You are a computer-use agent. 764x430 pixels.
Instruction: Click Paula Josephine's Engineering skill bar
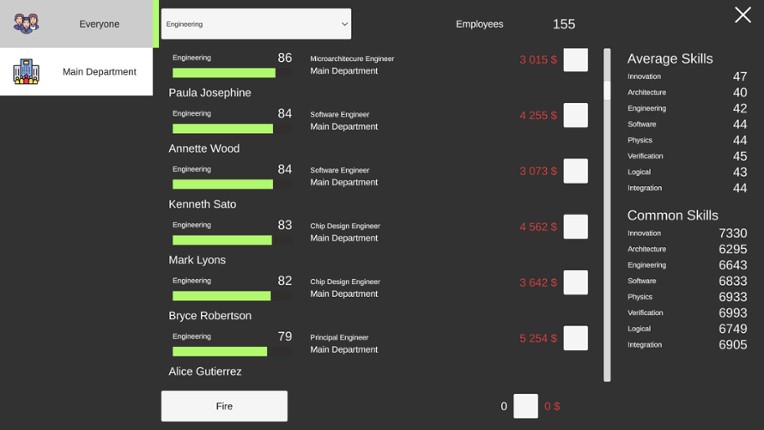coord(223,129)
